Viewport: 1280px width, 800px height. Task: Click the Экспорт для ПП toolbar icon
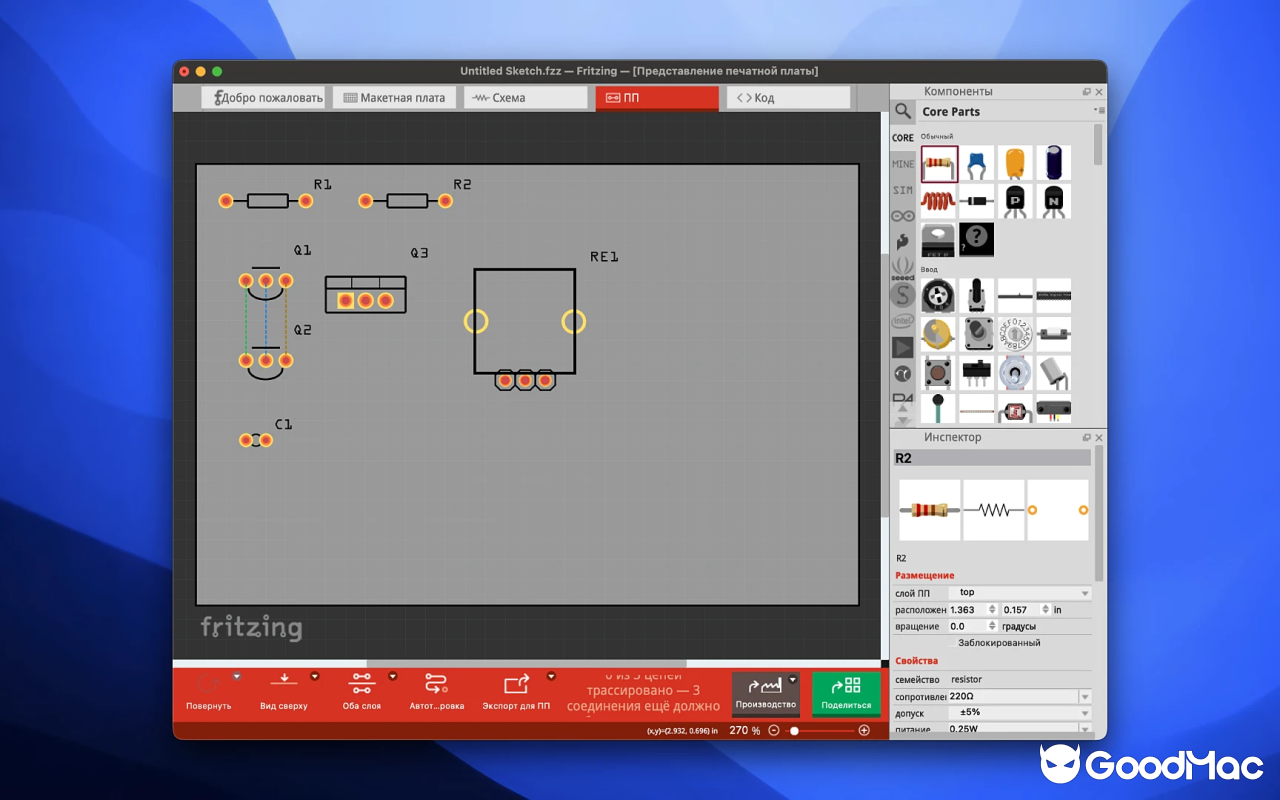click(x=516, y=684)
